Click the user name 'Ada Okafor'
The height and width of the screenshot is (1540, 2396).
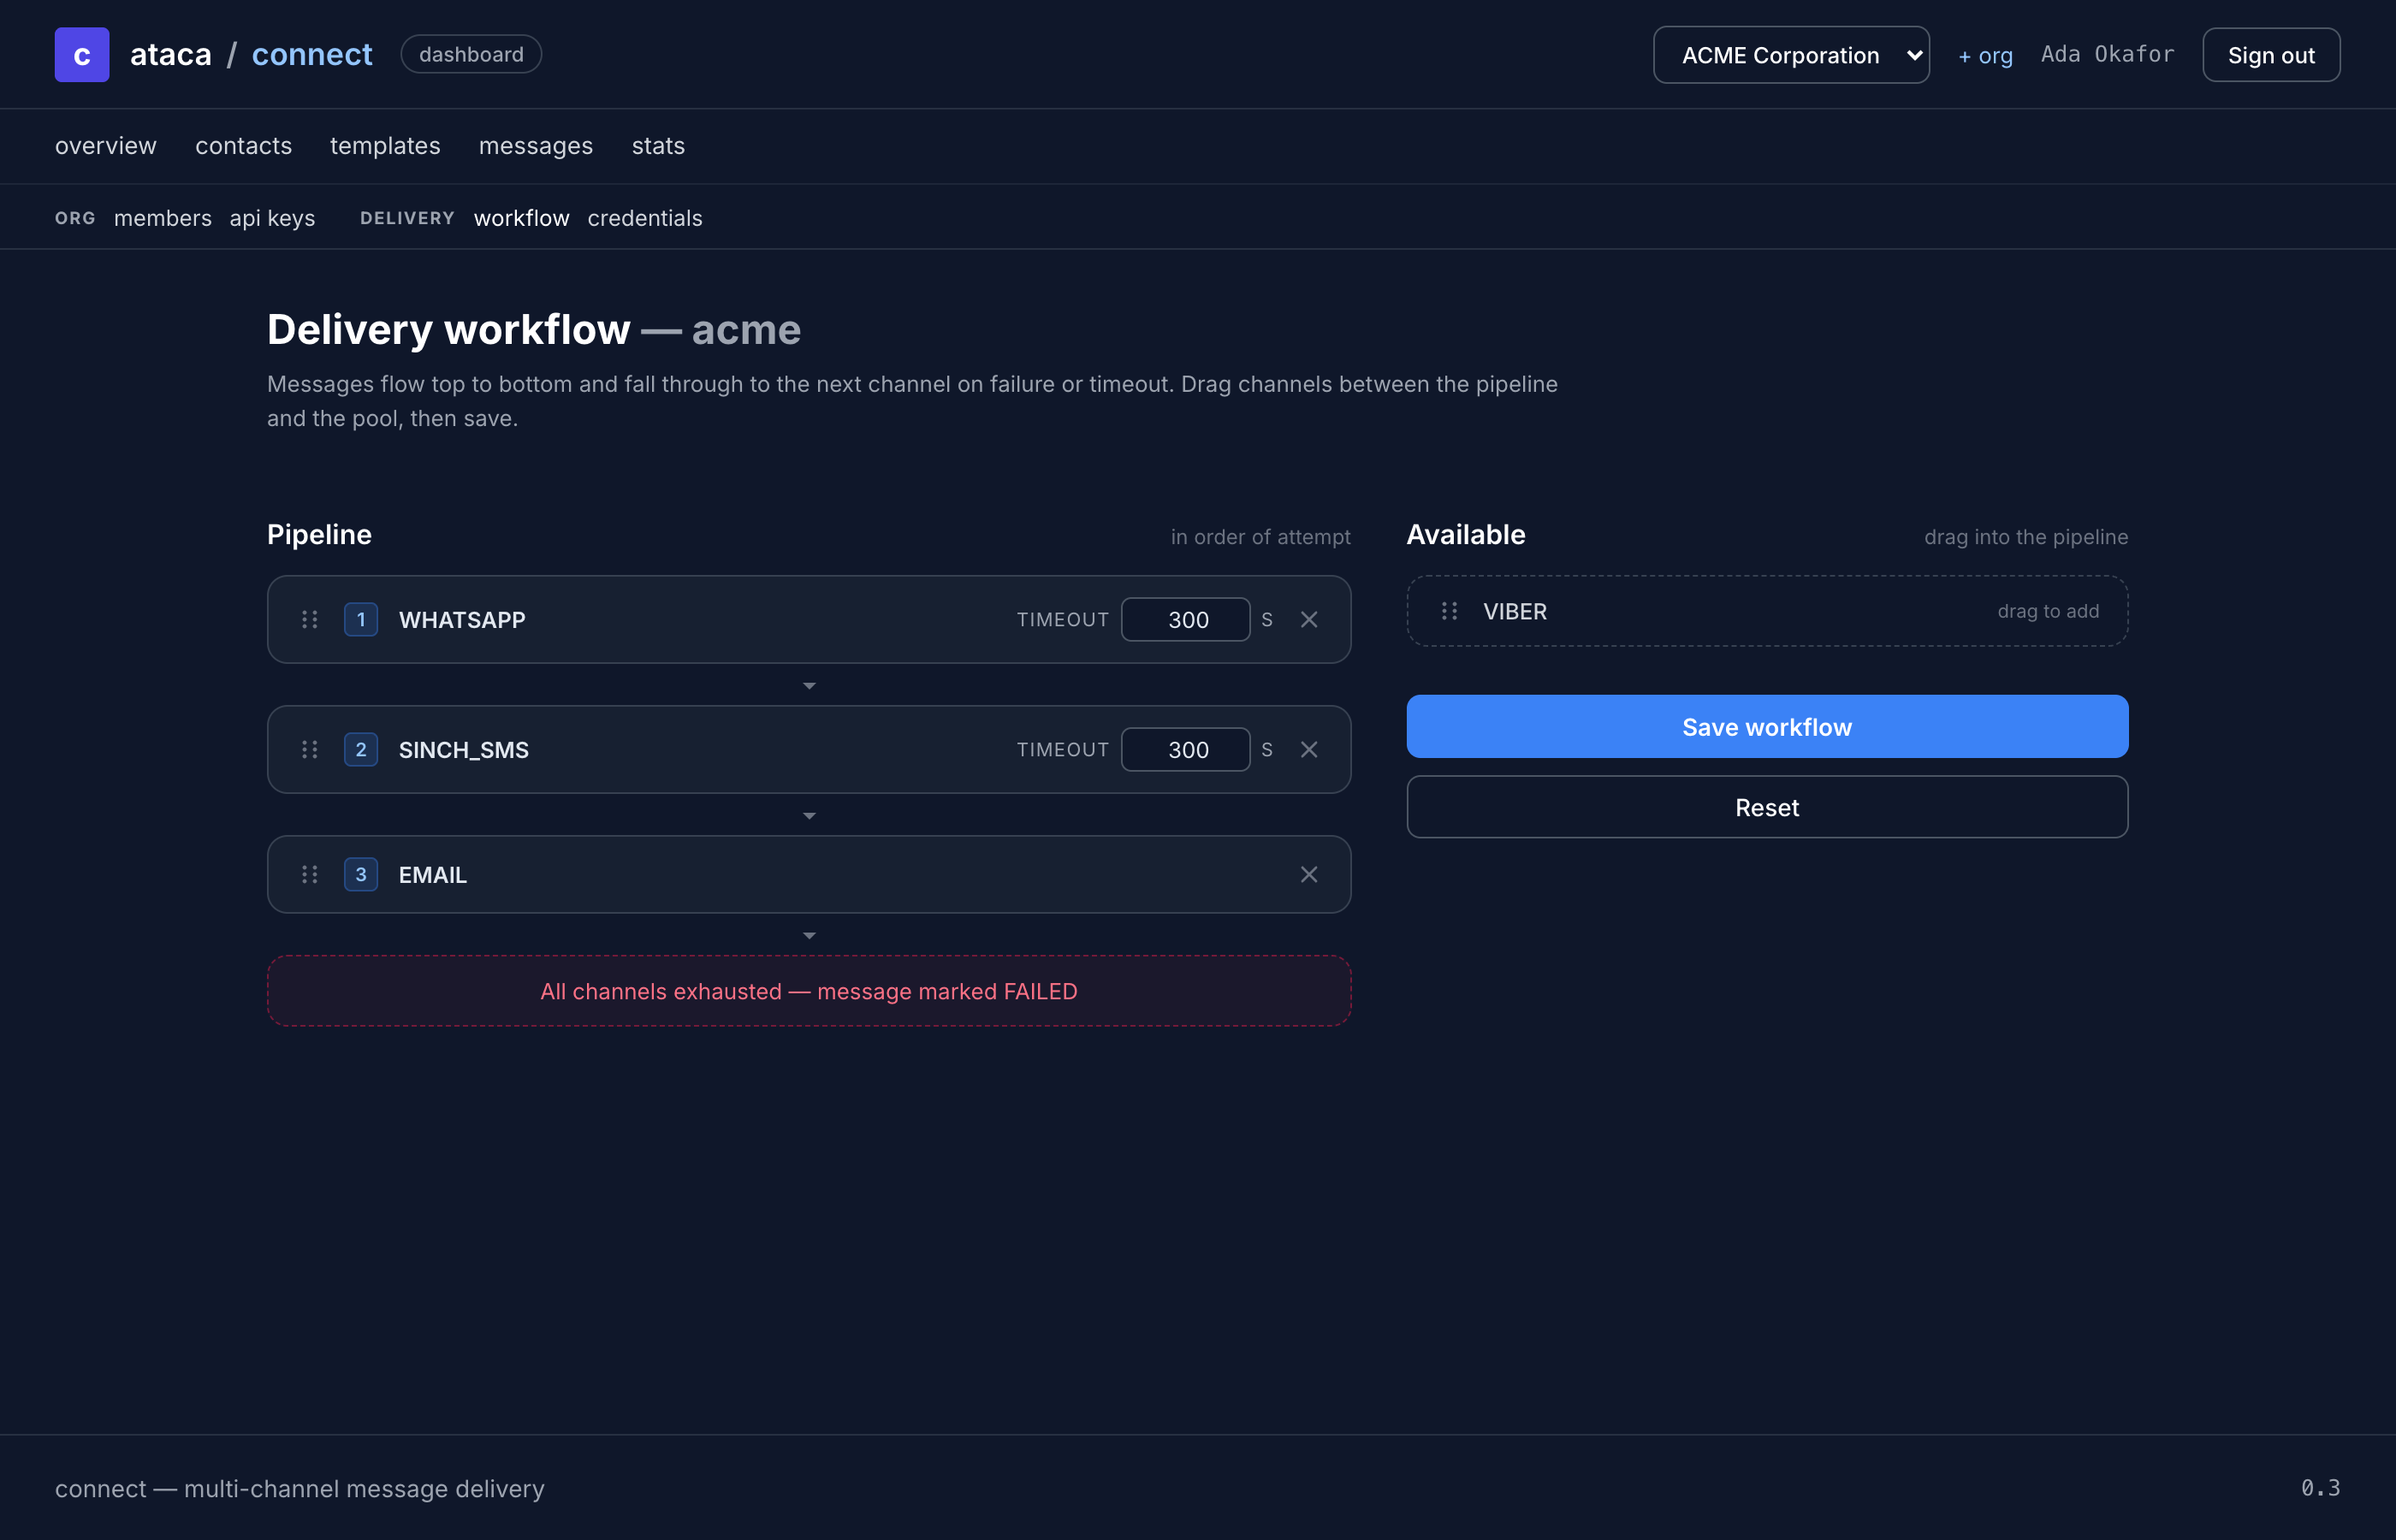(2108, 54)
